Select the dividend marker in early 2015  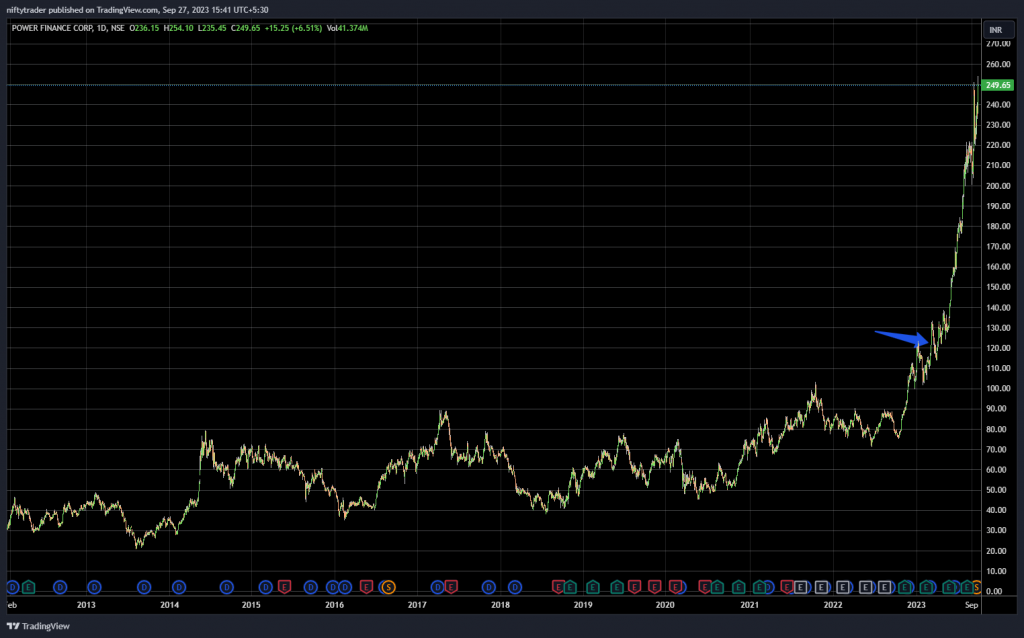pyautogui.click(x=266, y=587)
